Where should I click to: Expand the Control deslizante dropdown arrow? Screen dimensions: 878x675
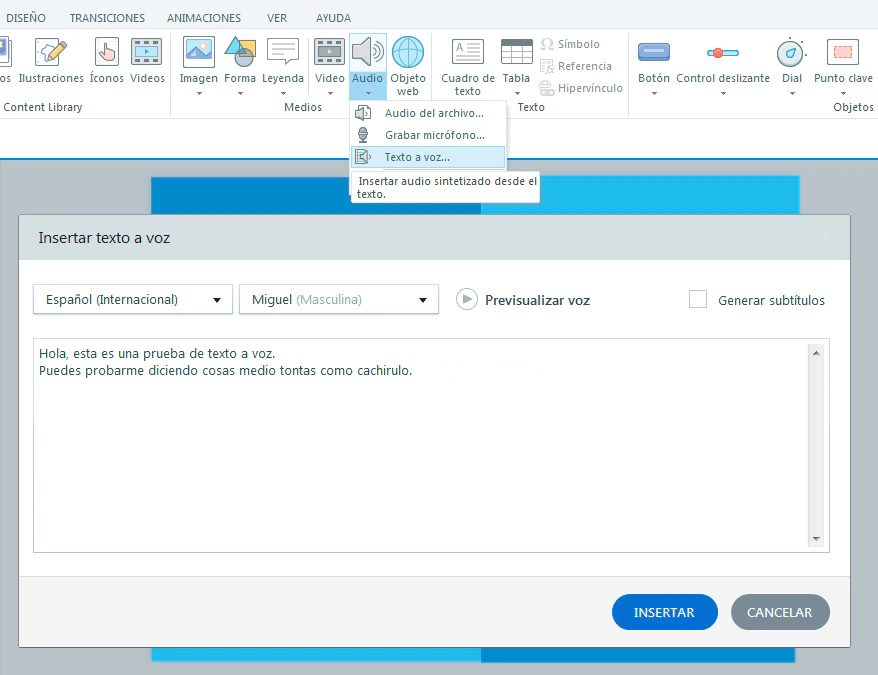(723, 94)
